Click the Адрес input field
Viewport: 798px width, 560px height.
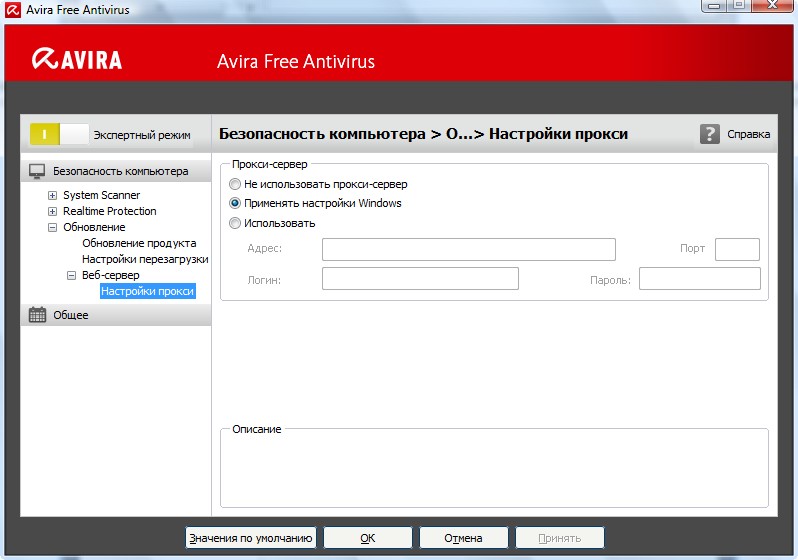469,249
